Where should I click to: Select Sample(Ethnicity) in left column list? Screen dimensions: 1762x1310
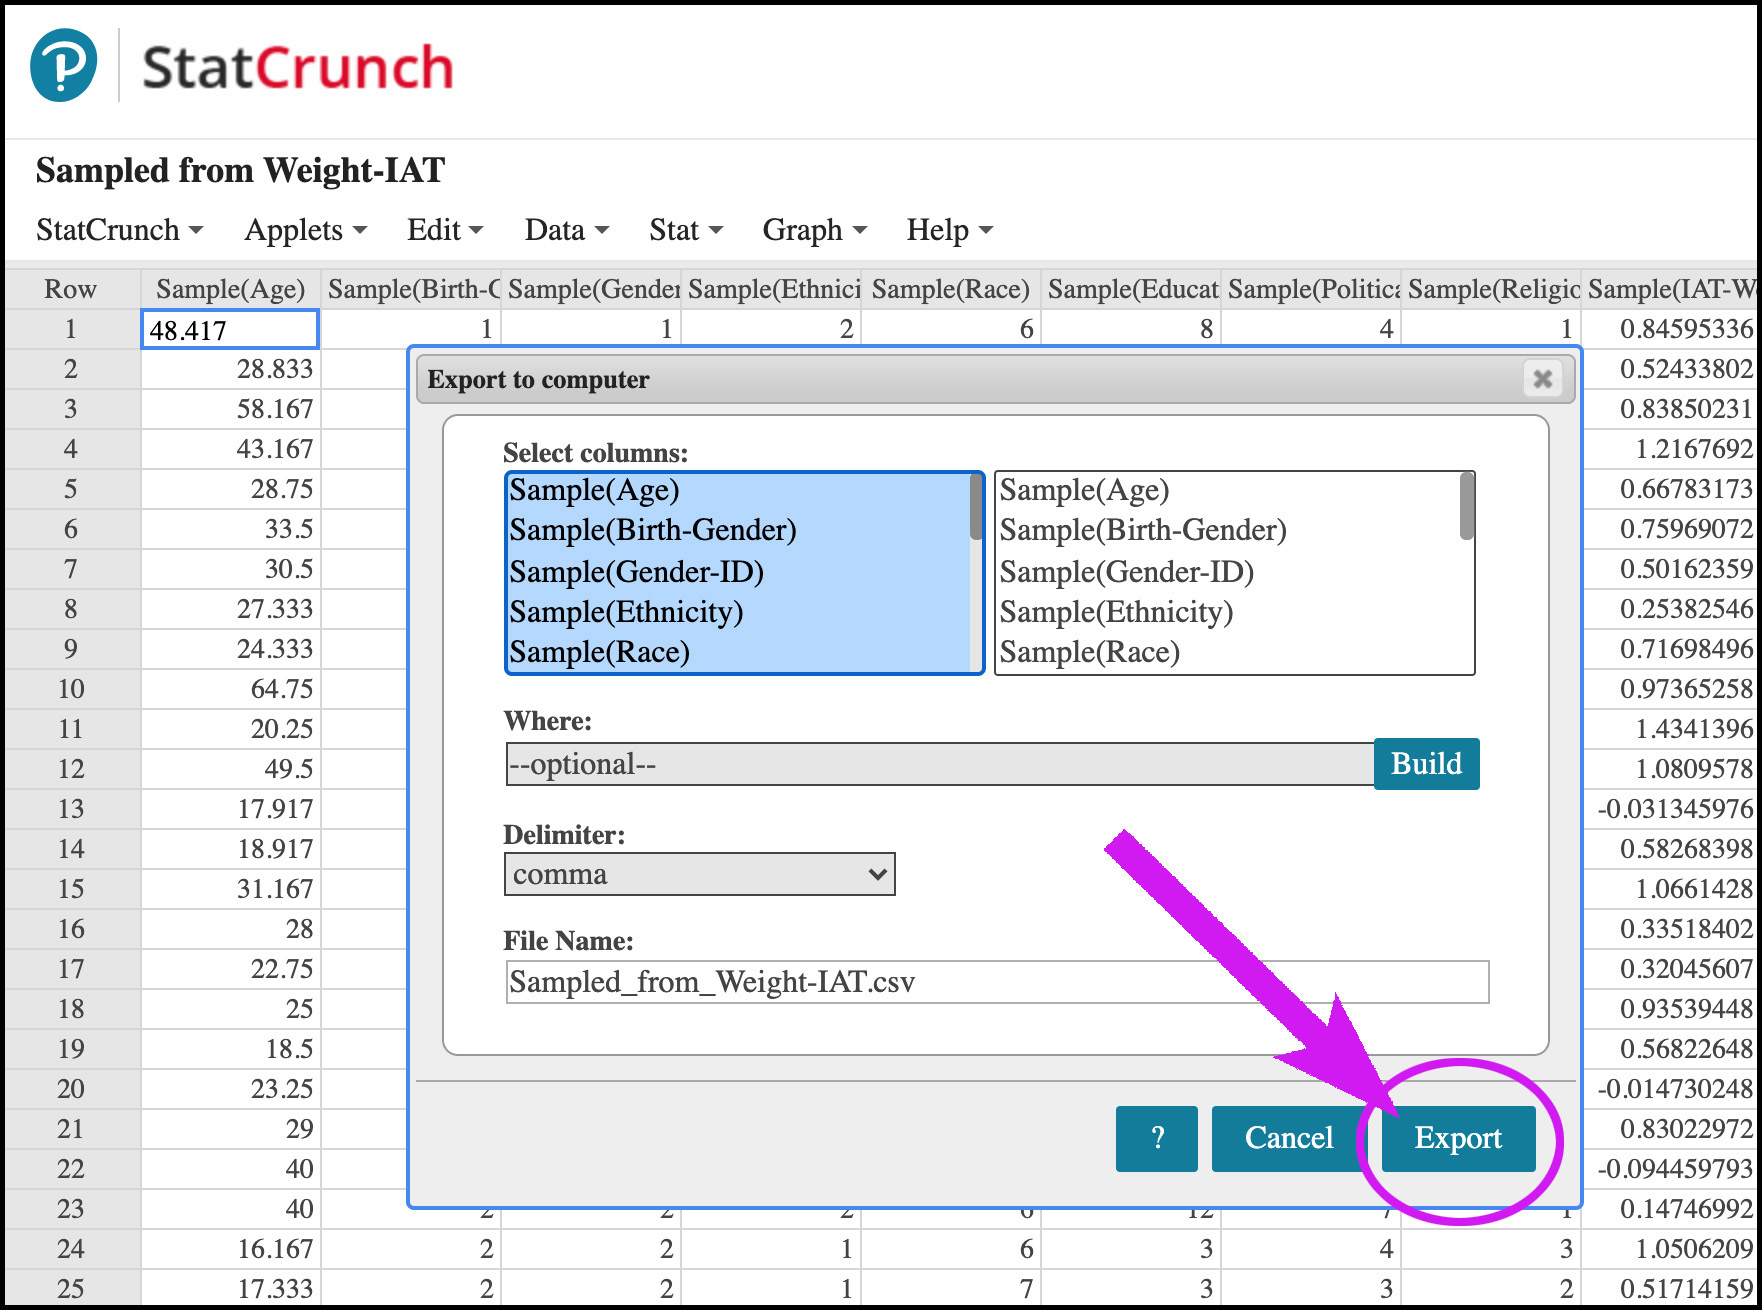[738, 612]
